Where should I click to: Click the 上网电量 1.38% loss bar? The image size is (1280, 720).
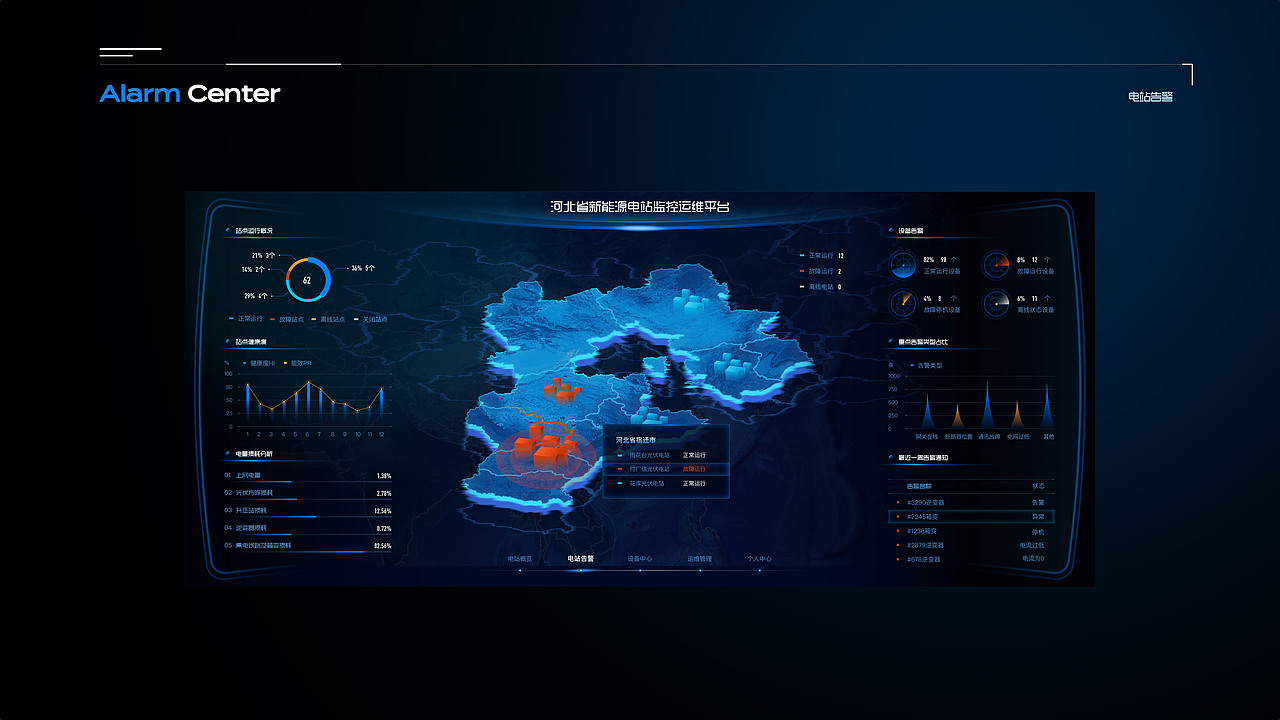point(307,477)
